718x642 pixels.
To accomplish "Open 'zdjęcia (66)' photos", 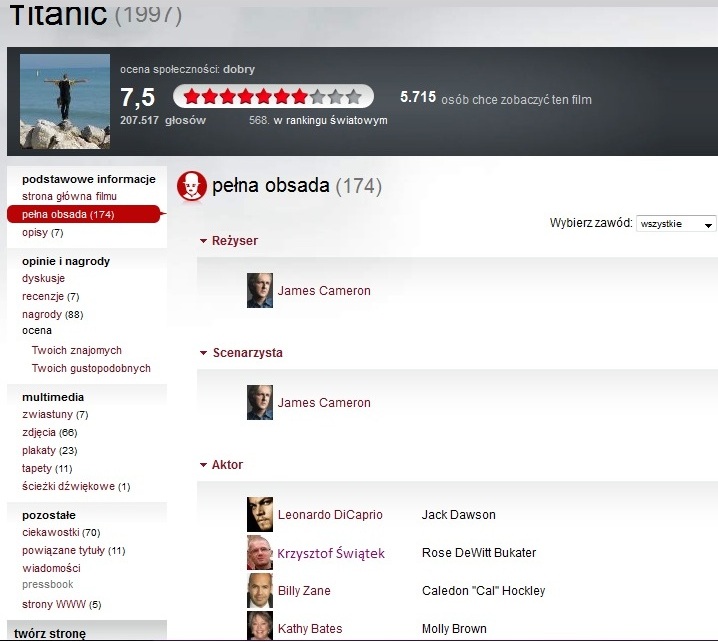I will (50, 433).
